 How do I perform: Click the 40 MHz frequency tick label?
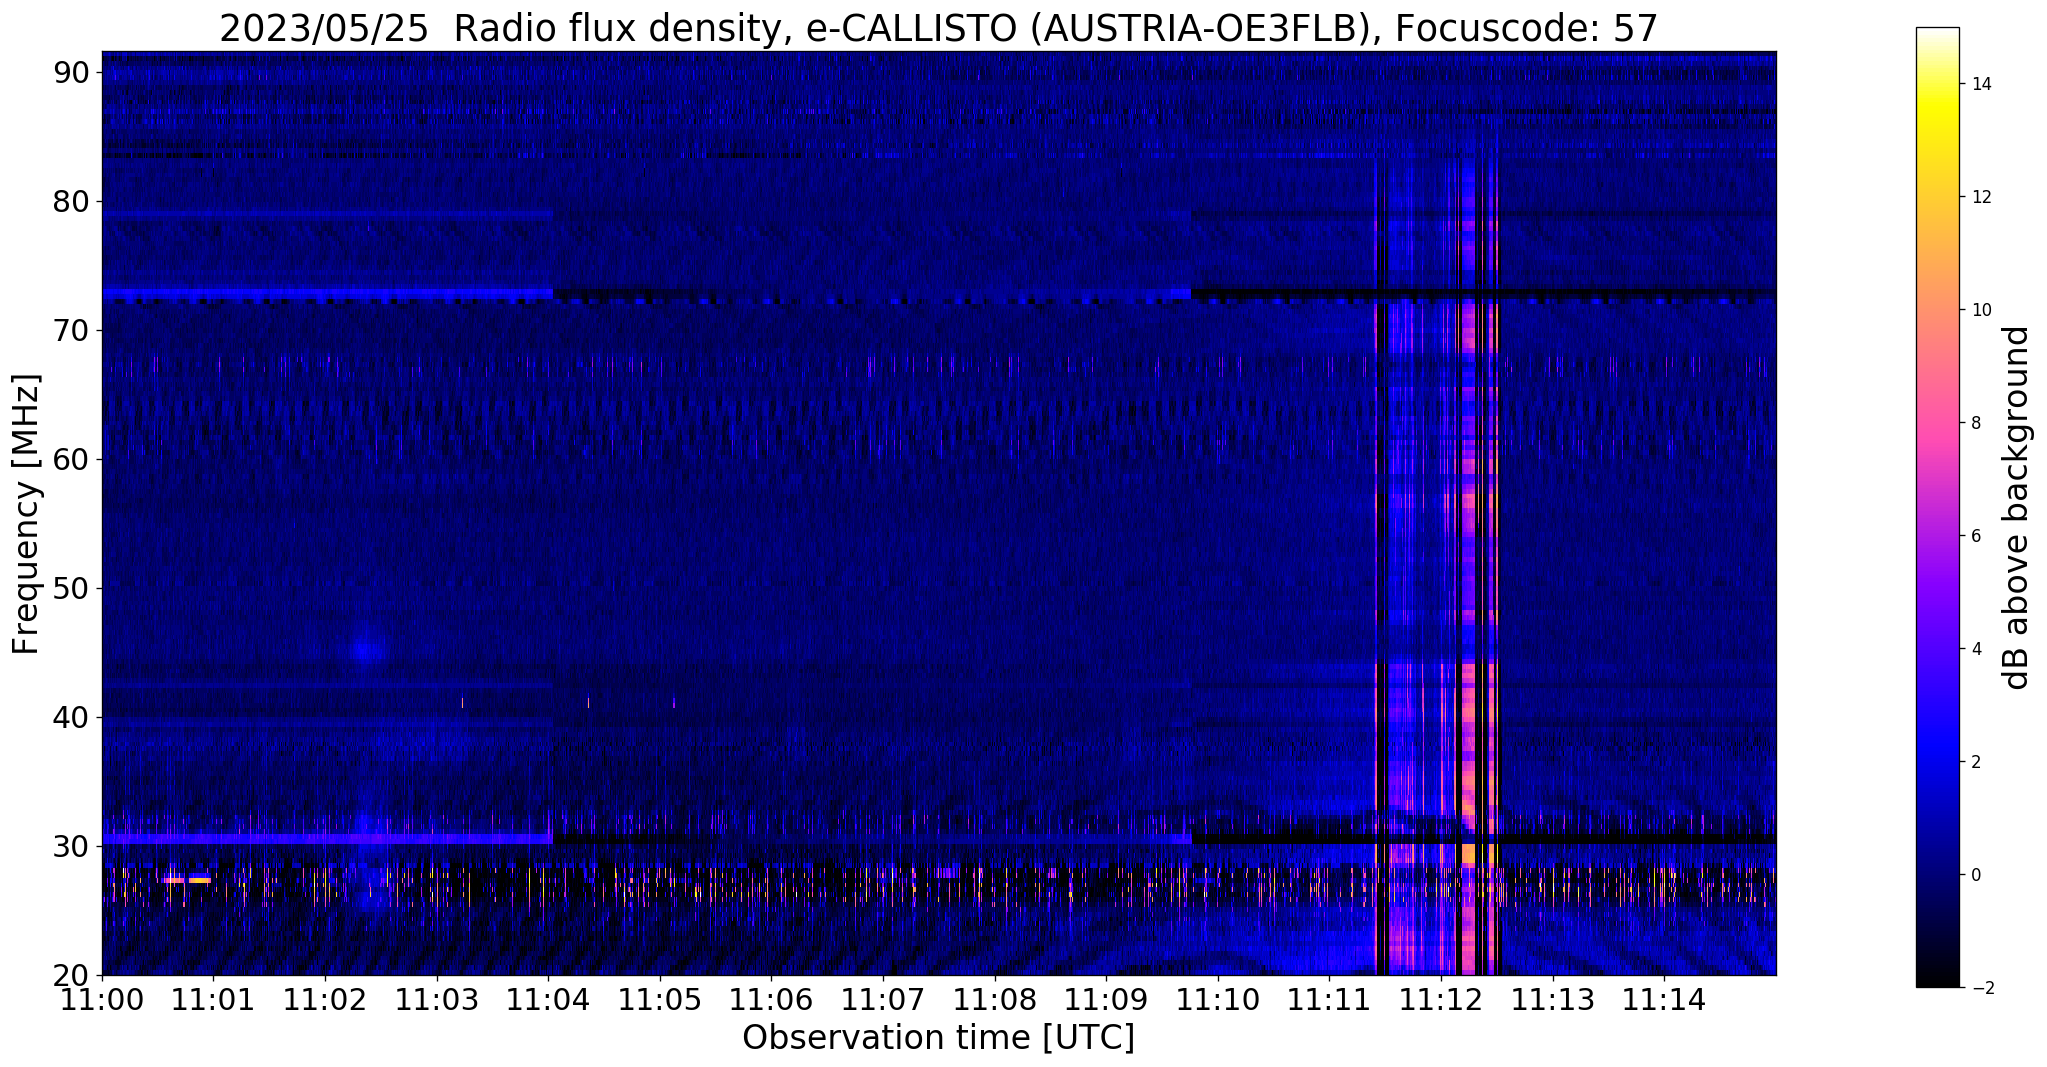[x=71, y=718]
